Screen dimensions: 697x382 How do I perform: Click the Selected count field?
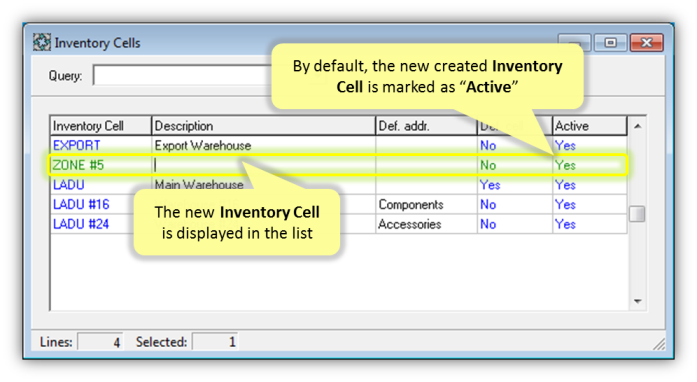215,342
